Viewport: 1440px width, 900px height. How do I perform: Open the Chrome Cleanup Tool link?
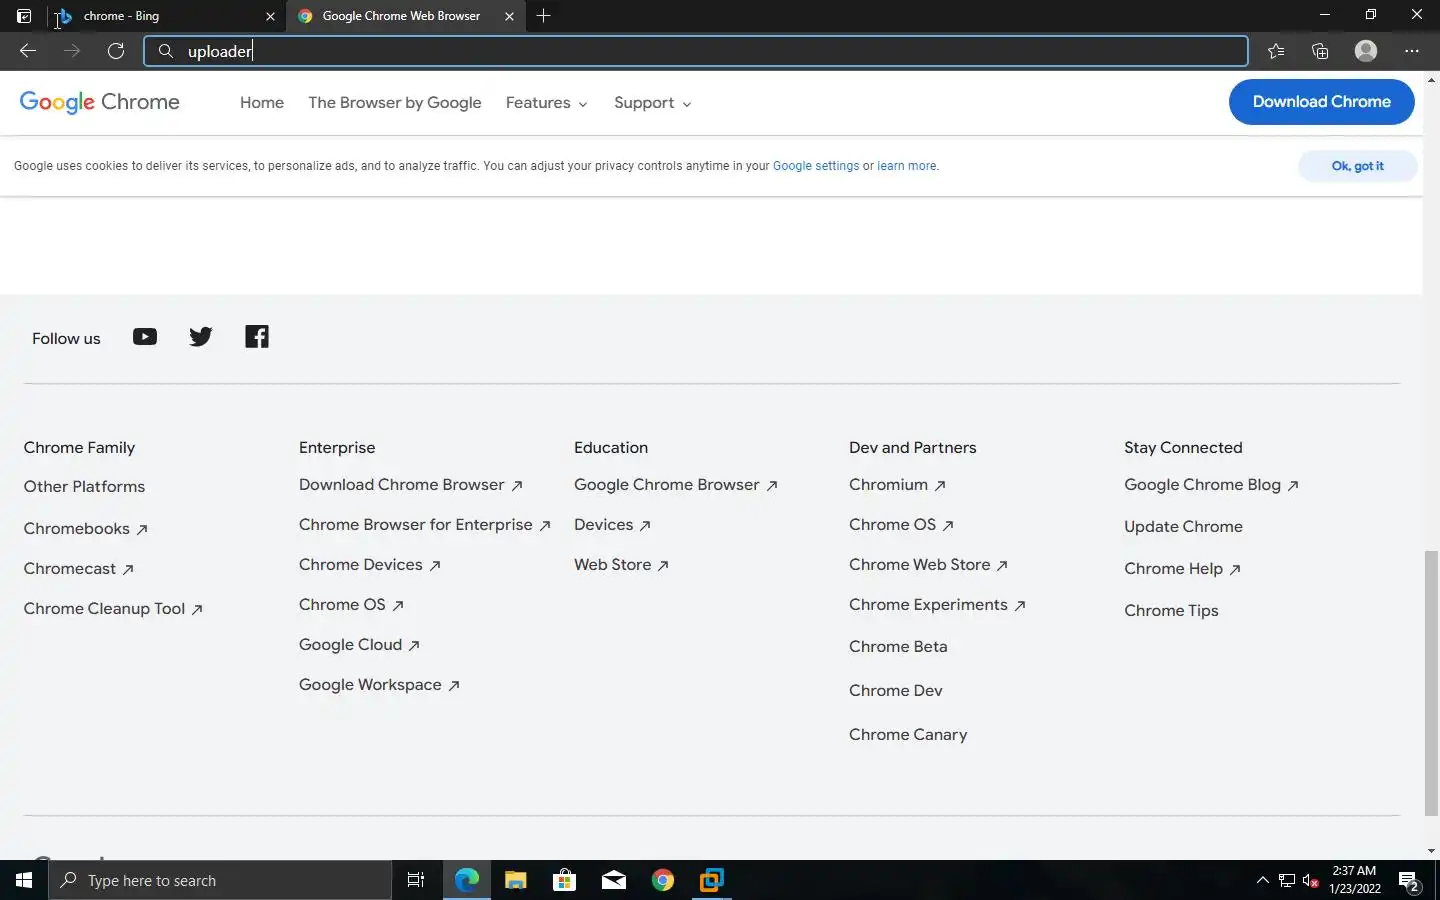click(114, 609)
